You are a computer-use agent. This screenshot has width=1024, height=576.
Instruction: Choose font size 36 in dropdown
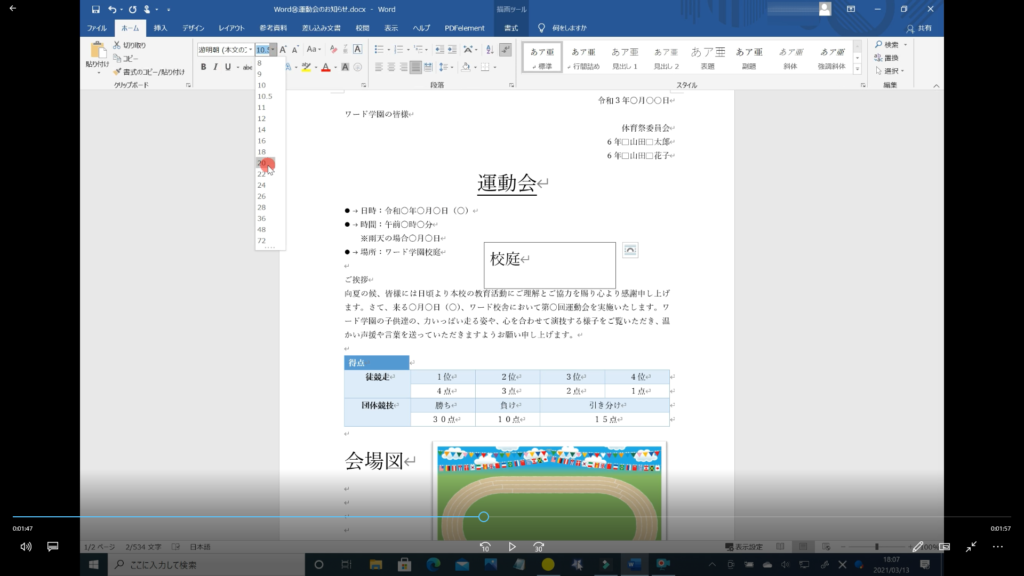coord(262,218)
